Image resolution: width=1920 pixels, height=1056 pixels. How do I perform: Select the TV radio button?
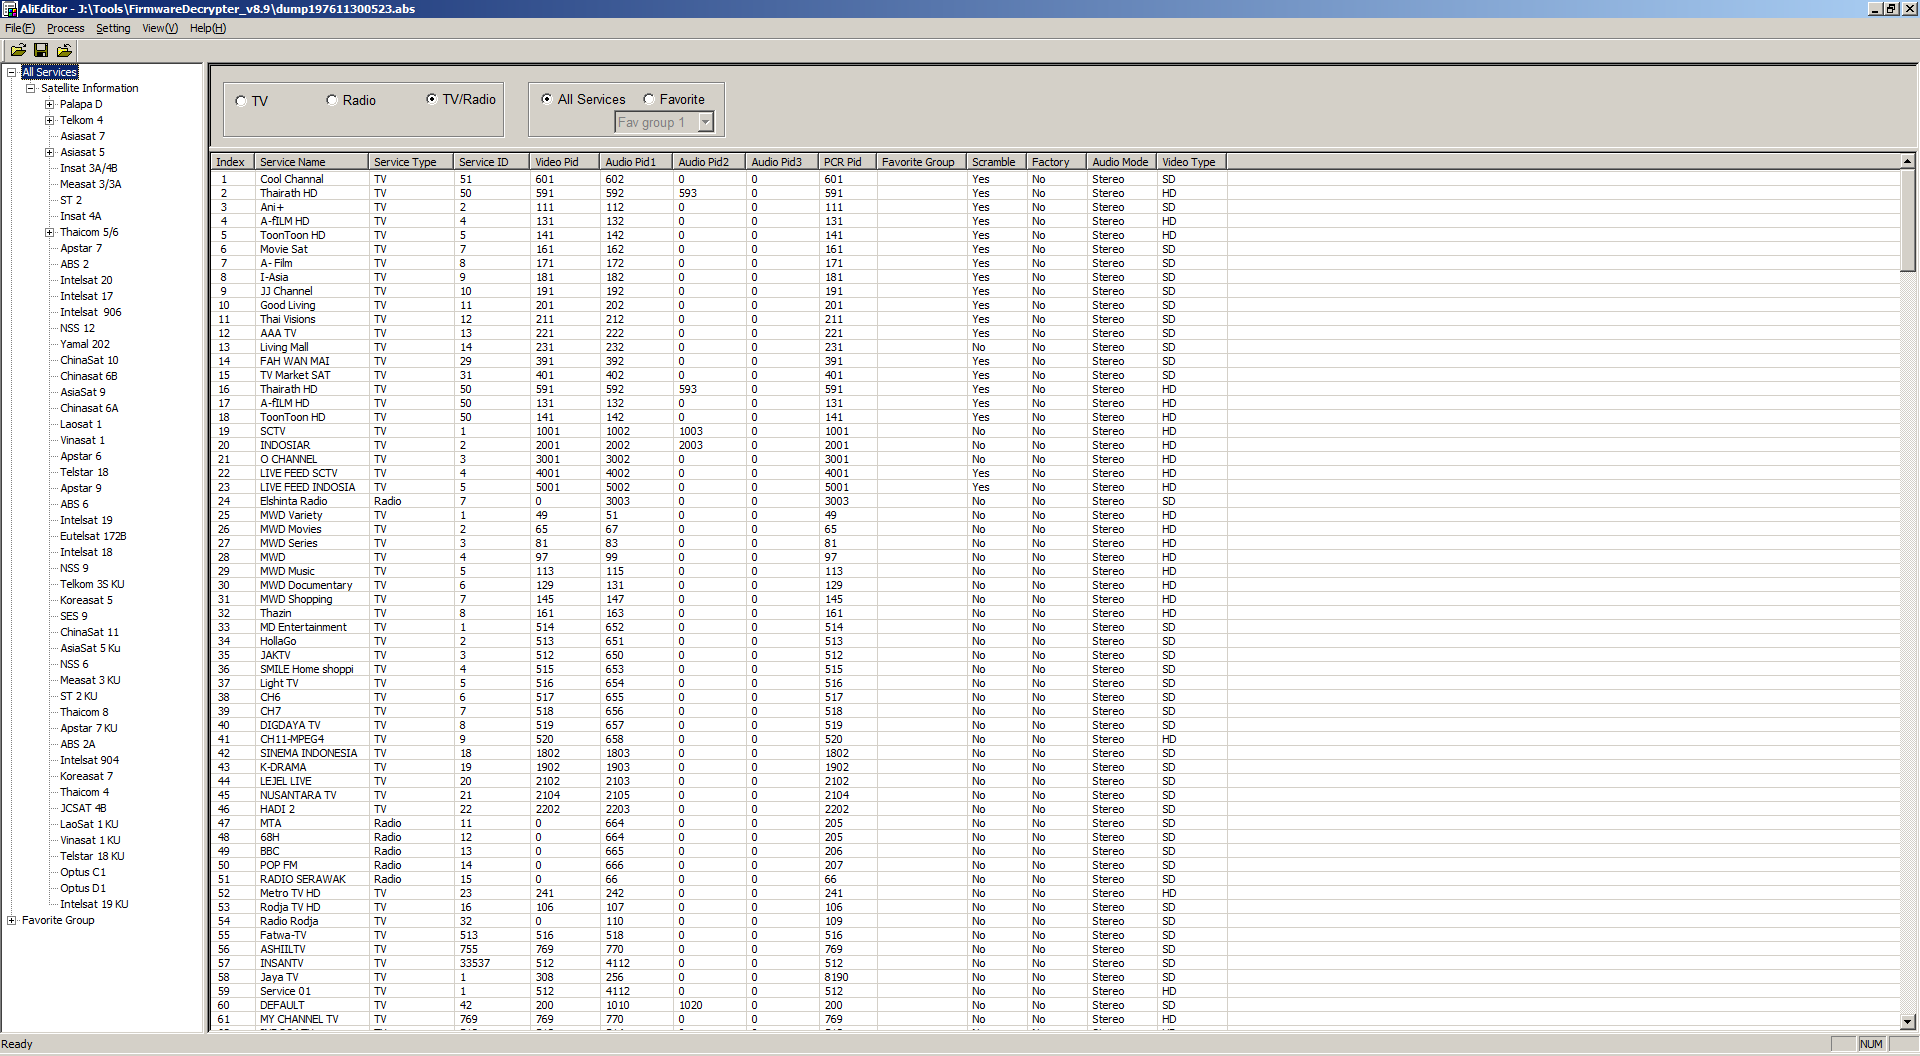click(241, 101)
